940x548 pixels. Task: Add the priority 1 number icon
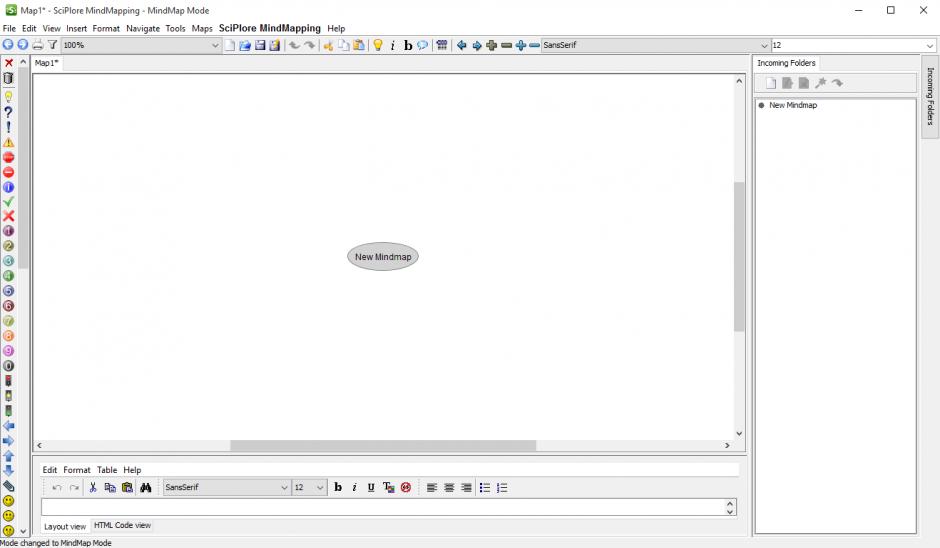[x=8, y=231]
